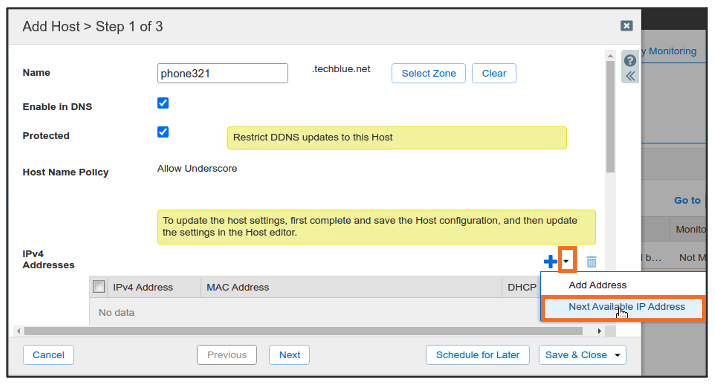Collapse the side panel with double chevron icon

630,76
